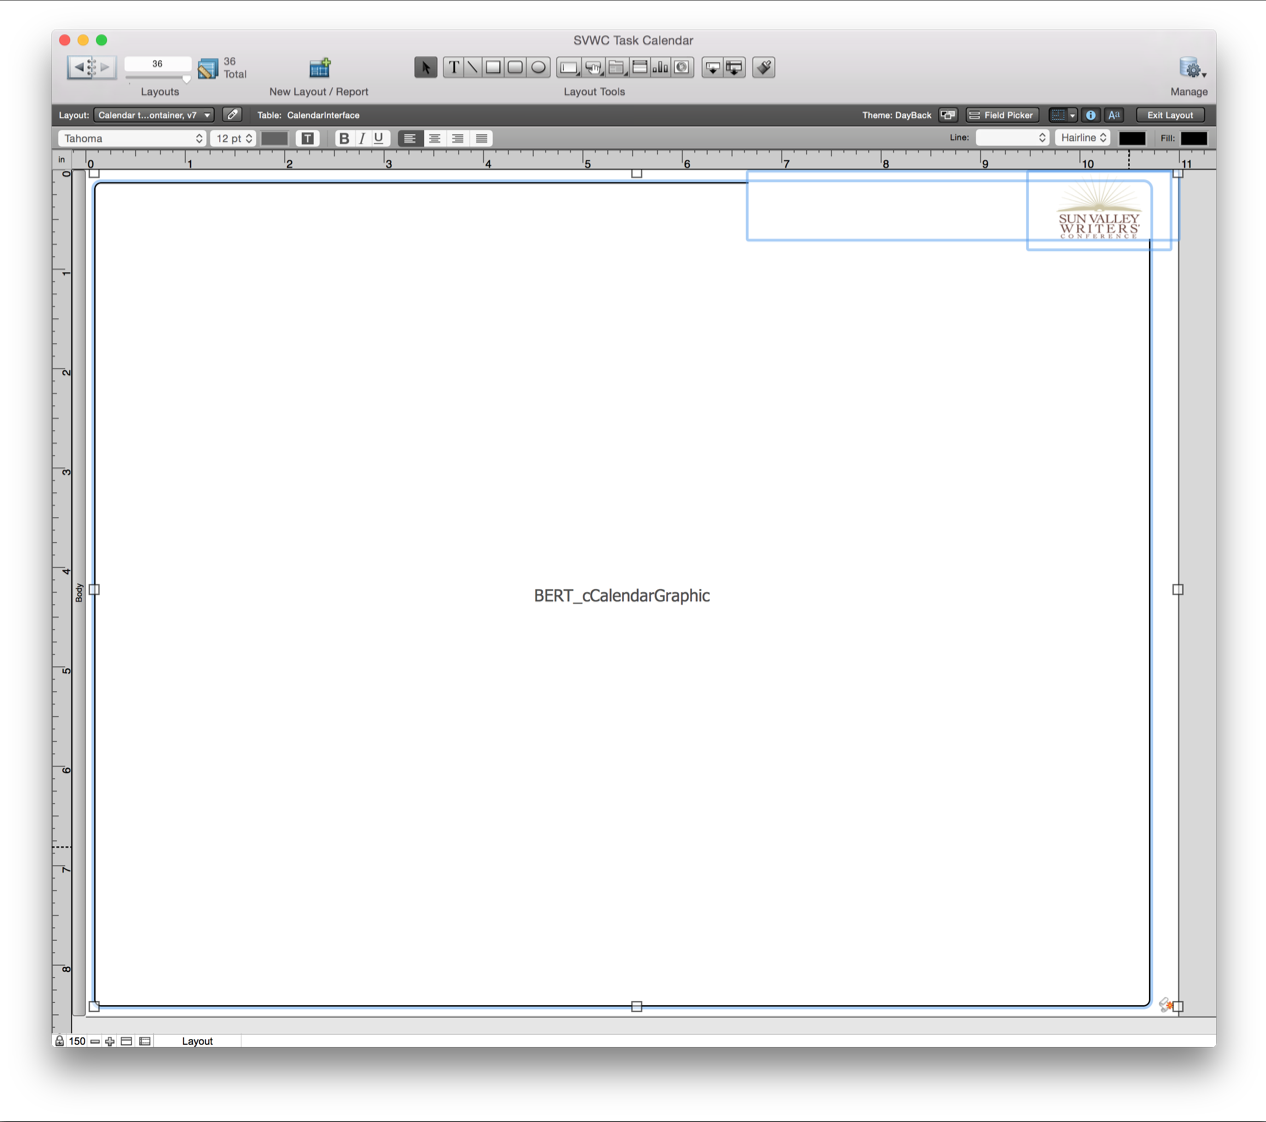Open the Tahoma font dropdown
Image resolution: width=1266 pixels, height=1122 pixels.
tap(132, 138)
